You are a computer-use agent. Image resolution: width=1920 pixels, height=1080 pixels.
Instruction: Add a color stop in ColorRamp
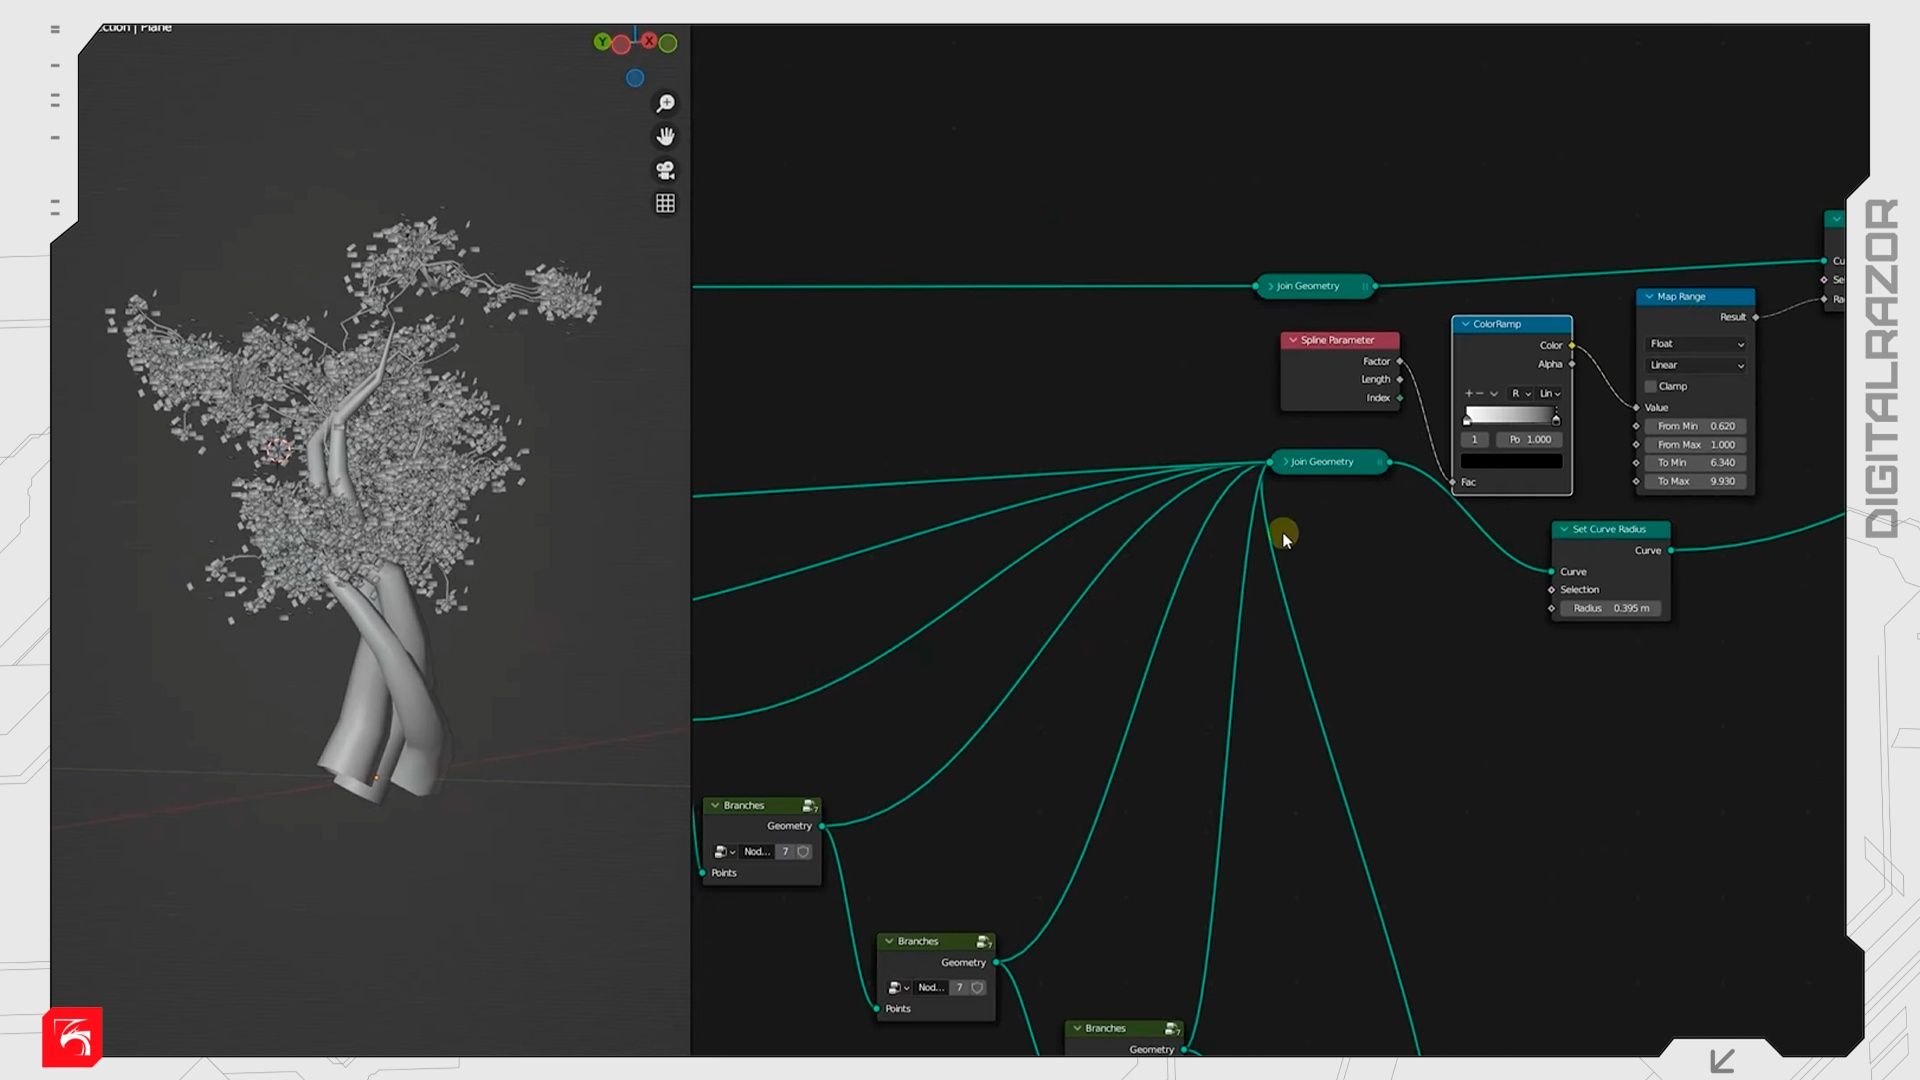point(1468,394)
